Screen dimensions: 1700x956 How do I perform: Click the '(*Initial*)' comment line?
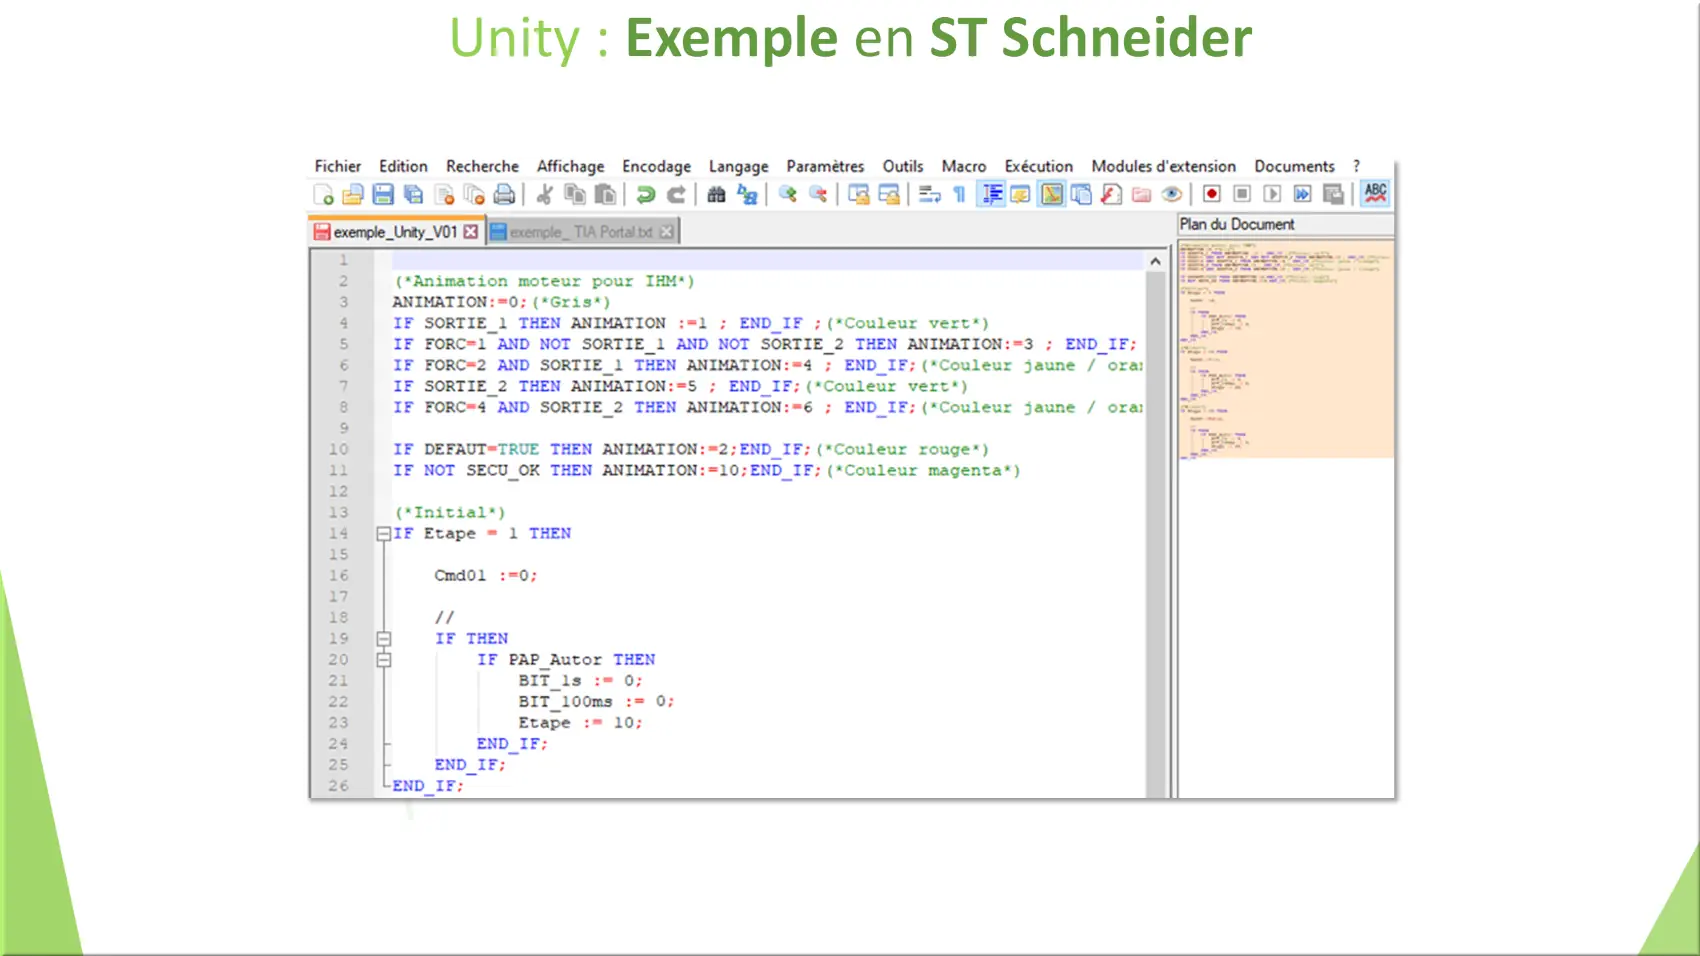coord(450,513)
